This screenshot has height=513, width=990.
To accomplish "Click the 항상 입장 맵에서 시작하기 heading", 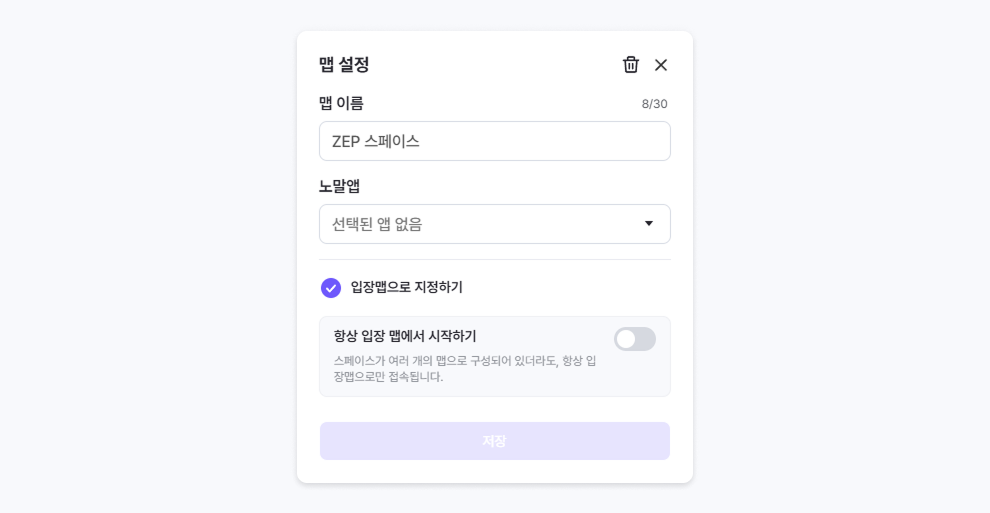I will tap(405, 336).
